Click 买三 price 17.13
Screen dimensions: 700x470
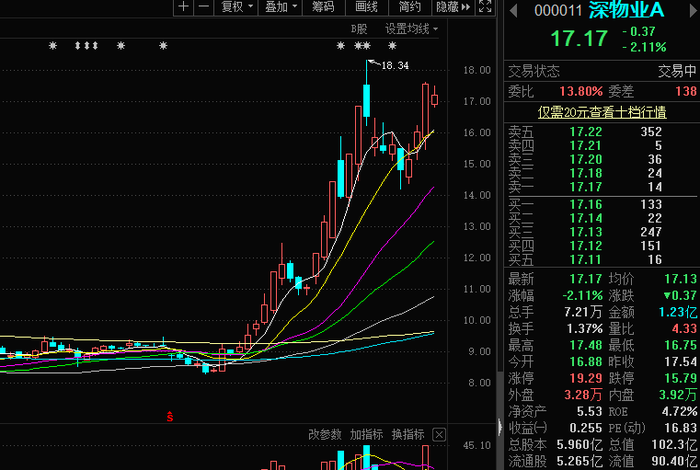(x=586, y=232)
